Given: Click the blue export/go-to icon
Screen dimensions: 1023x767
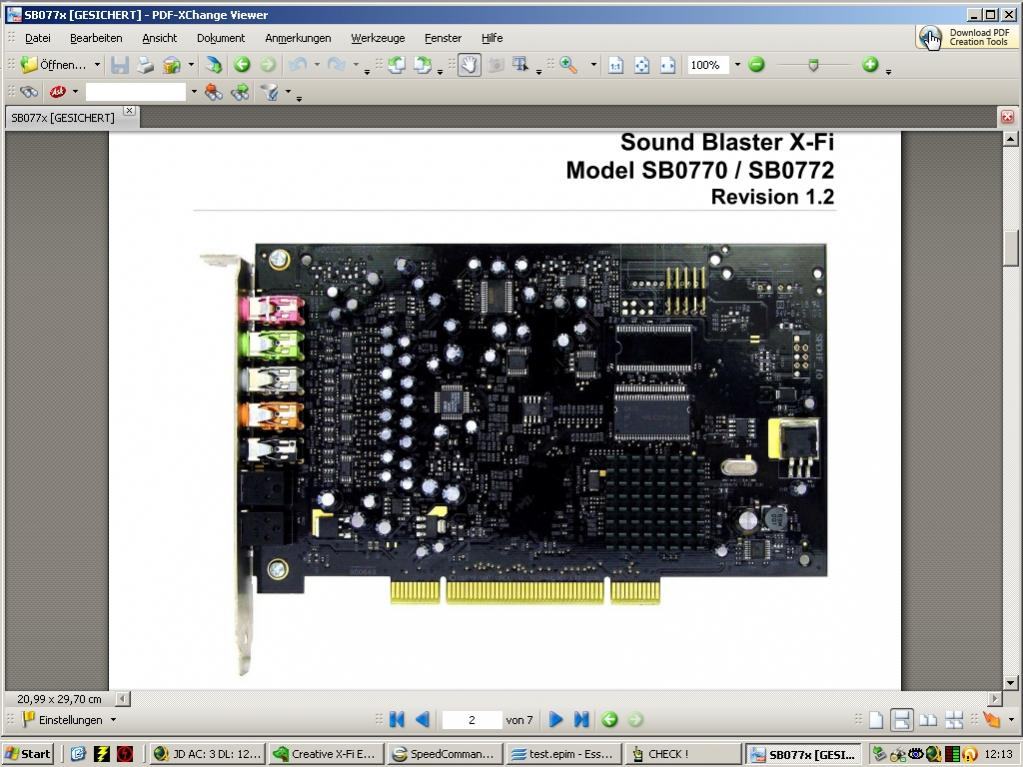Looking at the screenshot, I should 213,65.
